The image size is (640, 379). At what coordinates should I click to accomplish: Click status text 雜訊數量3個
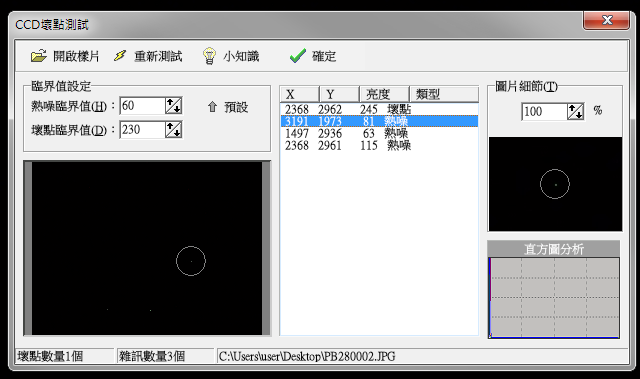pyautogui.click(x=151, y=356)
